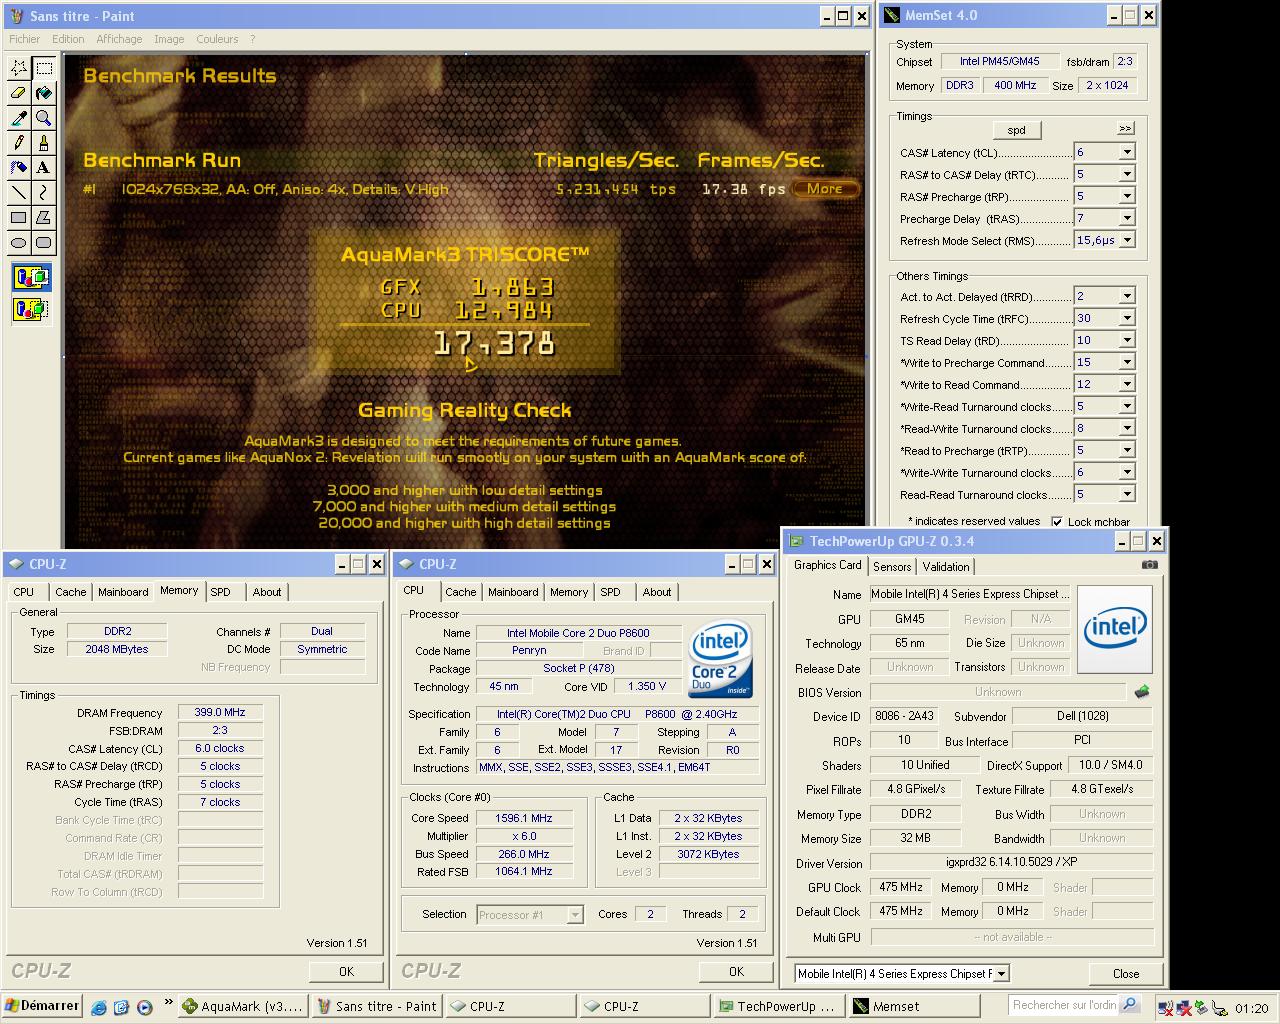Open the TS Read Delay (tRD) dropdown
The width and height of the screenshot is (1280, 1024).
point(1127,340)
